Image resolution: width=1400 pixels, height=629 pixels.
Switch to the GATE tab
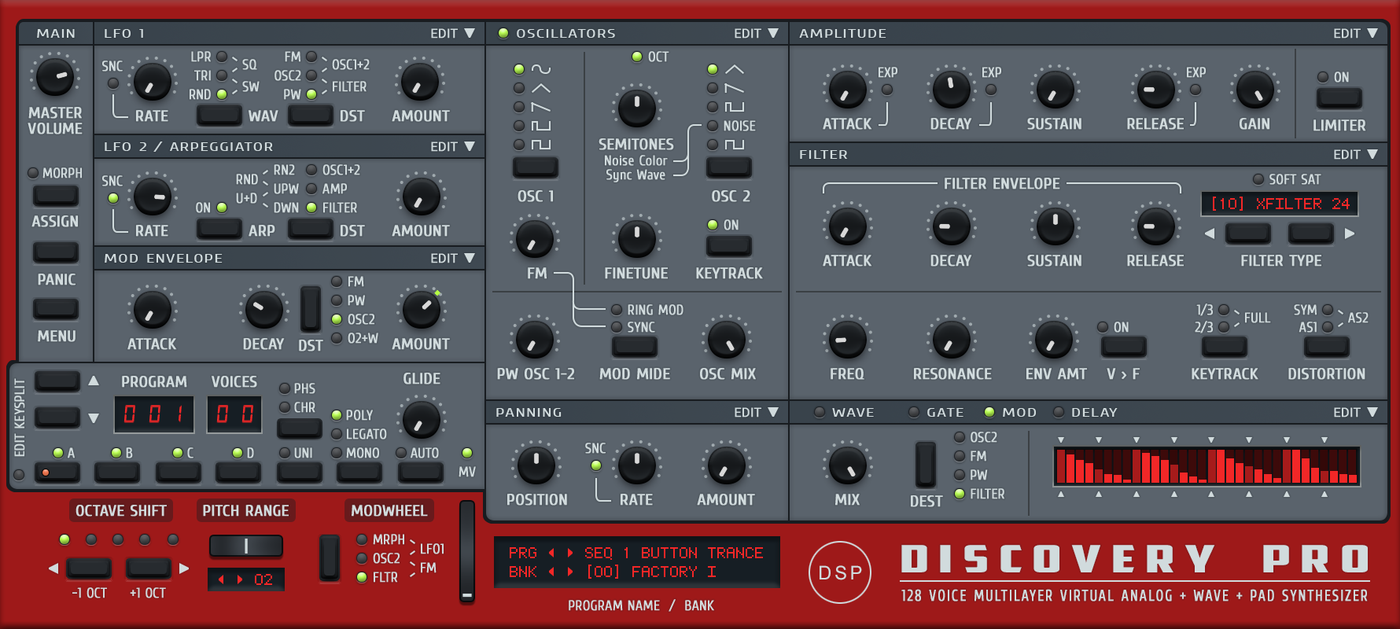click(936, 412)
